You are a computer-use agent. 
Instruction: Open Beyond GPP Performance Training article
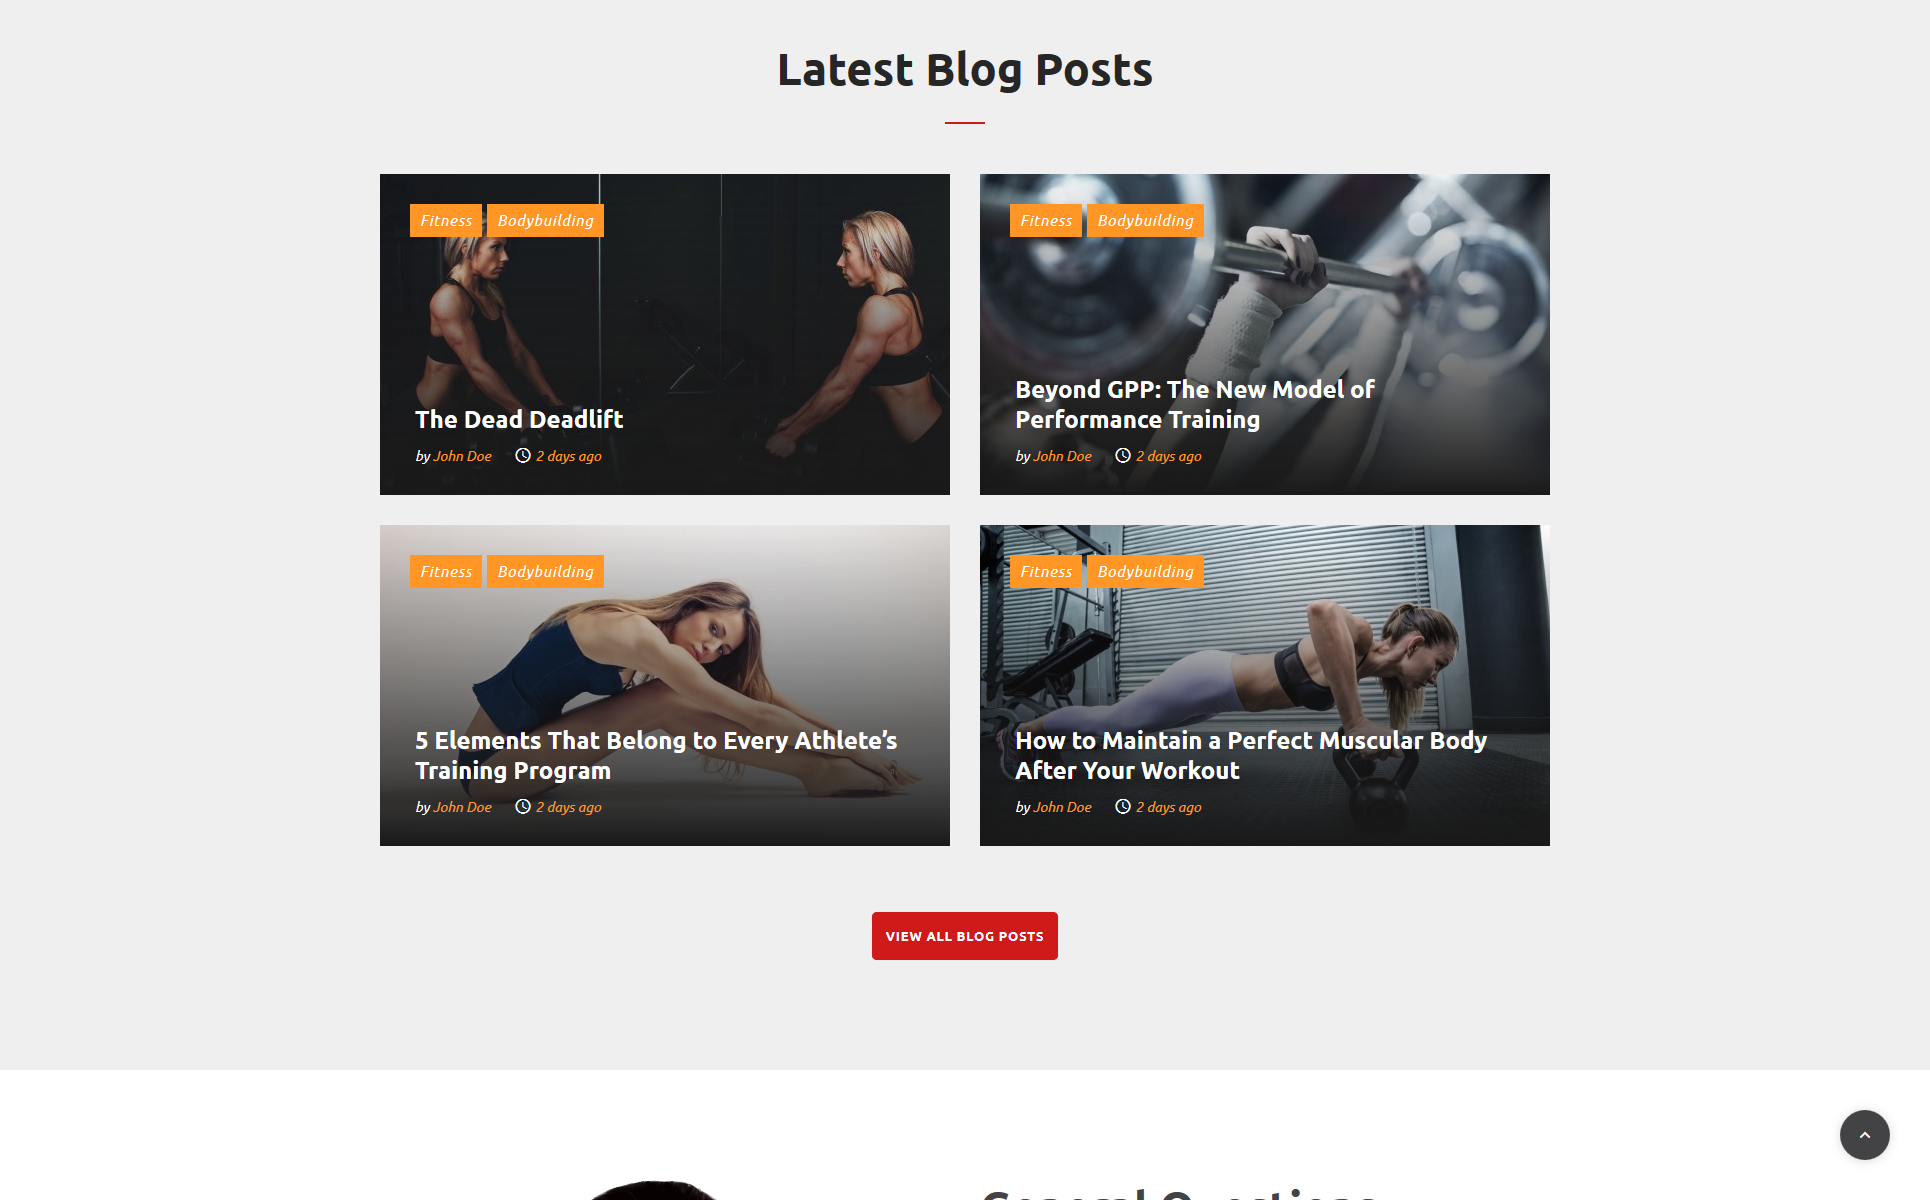tap(1195, 404)
